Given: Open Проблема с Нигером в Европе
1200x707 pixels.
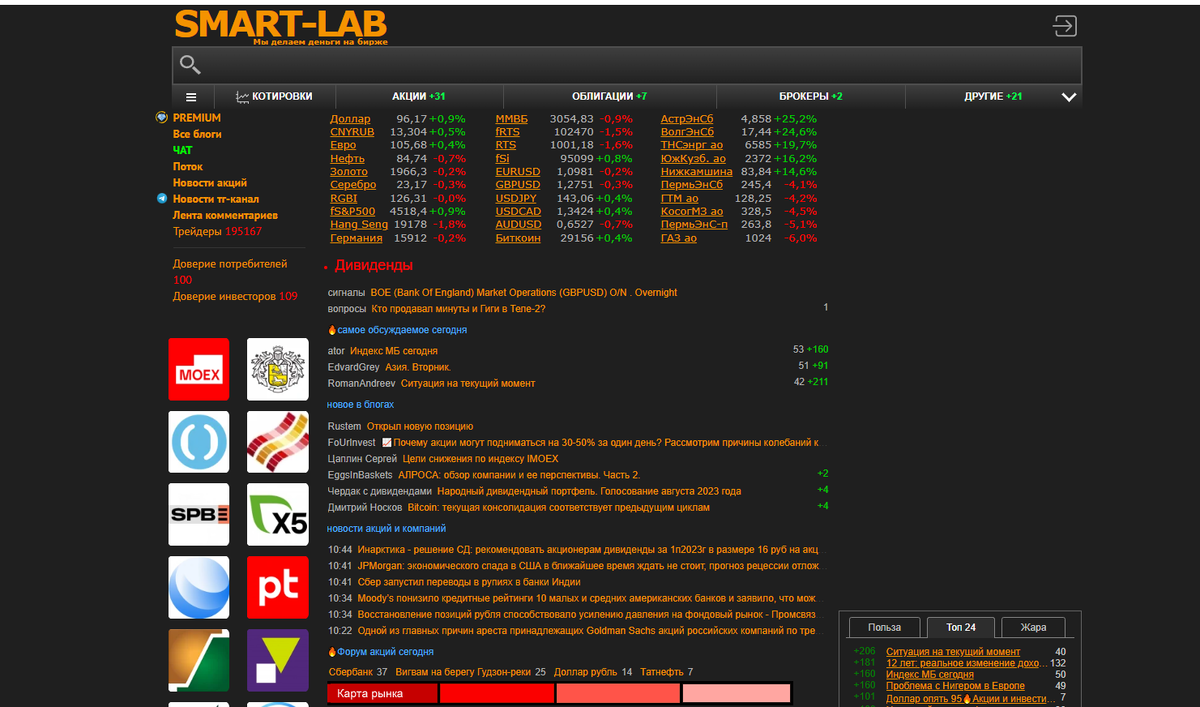Looking at the screenshot, I should 955,686.
